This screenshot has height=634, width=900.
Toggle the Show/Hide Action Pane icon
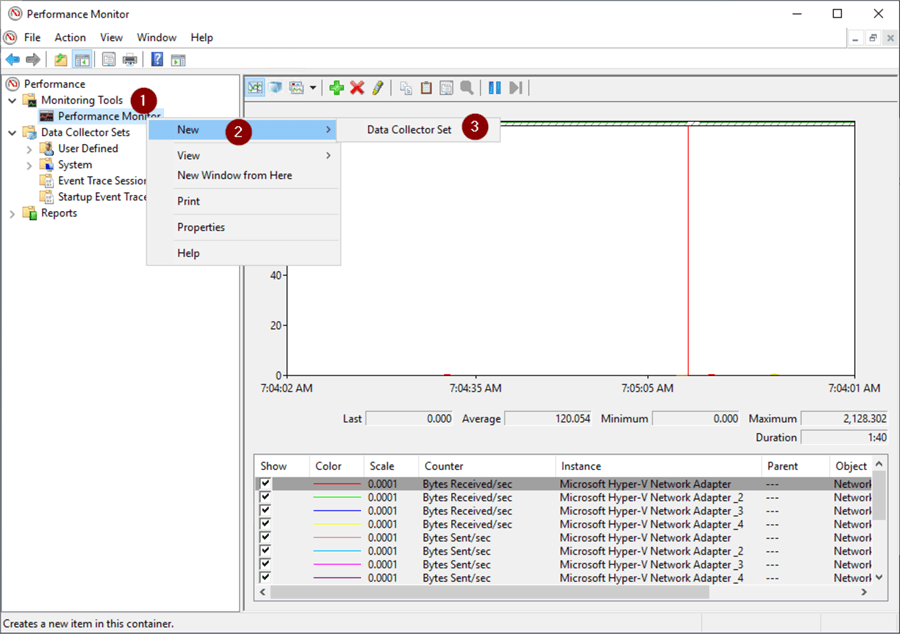pyautogui.click(x=179, y=59)
